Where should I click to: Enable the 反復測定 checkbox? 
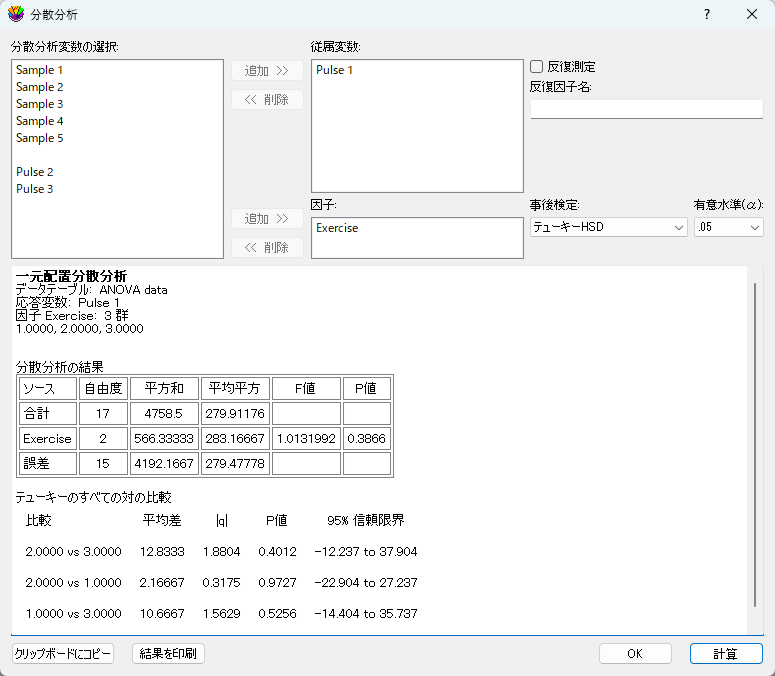click(x=537, y=66)
